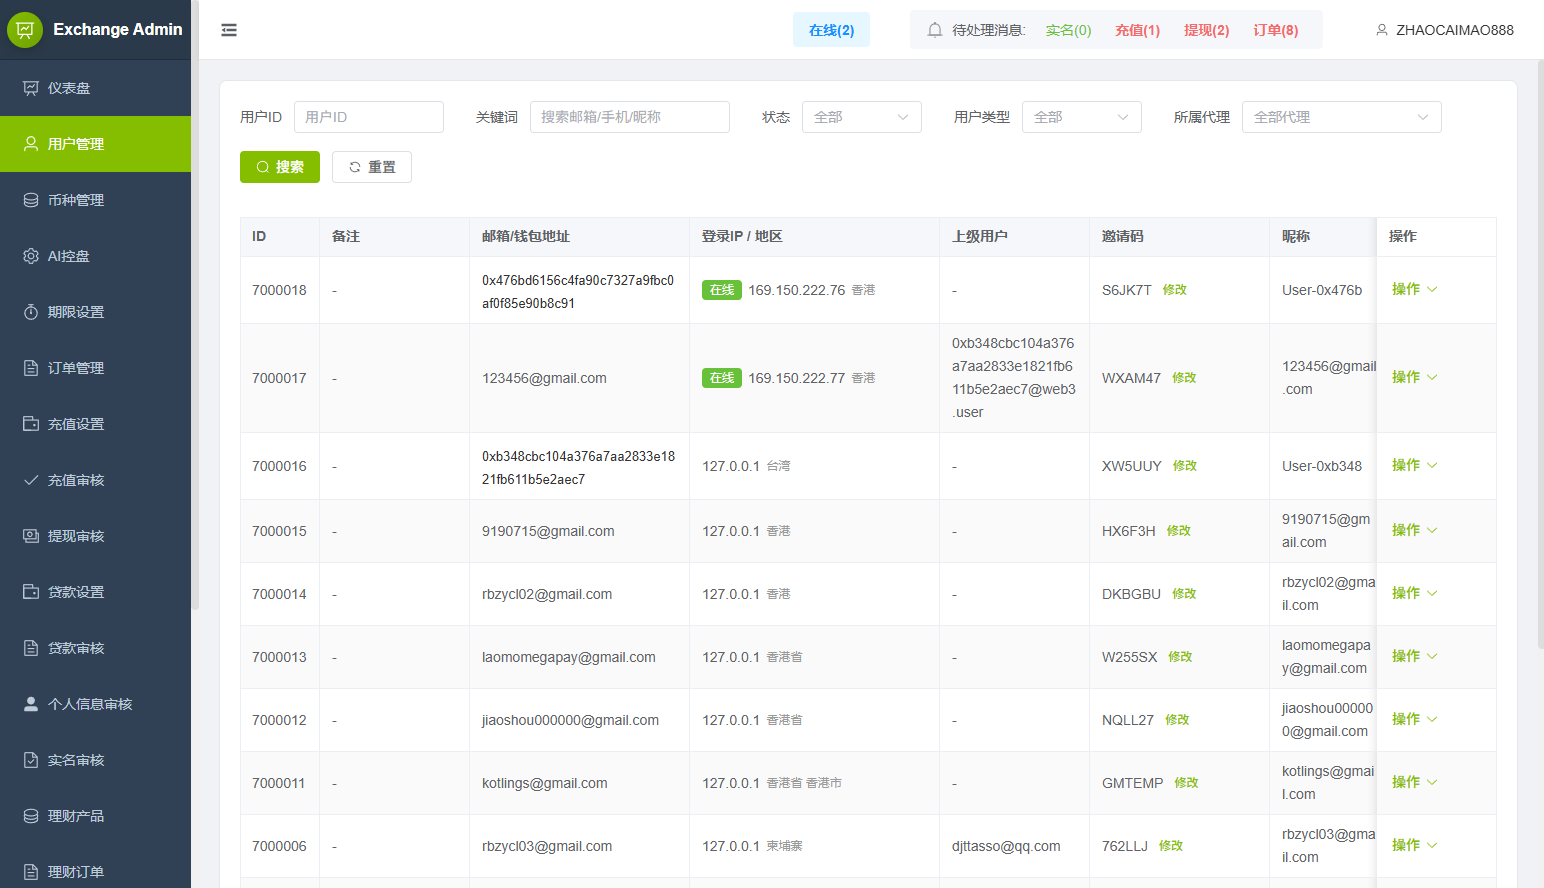The width and height of the screenshot is (1544, 888).
Task: Expand 操作 menu for user 7000018
Action: 1414,289
